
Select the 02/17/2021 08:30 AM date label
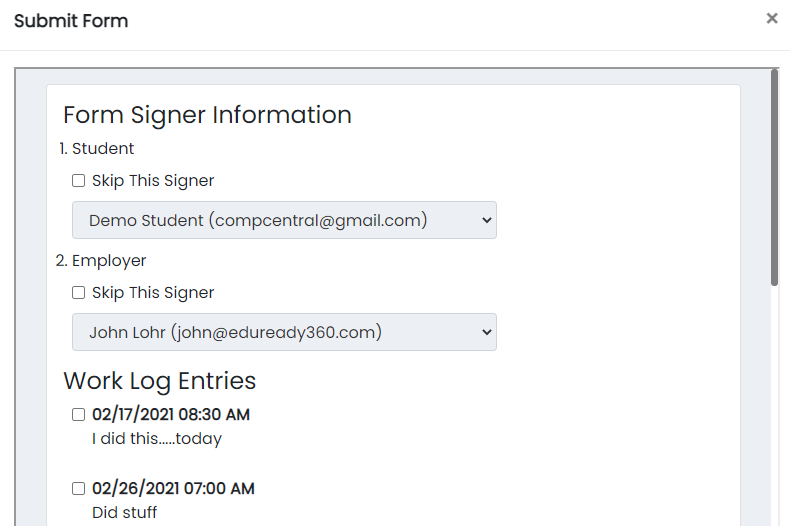pos(171,414)
